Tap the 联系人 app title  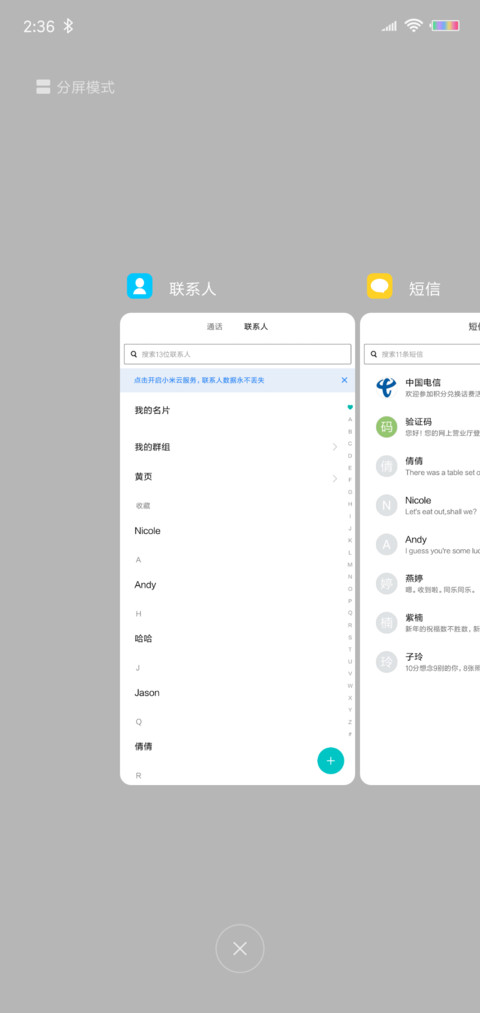tap(193, 289)
